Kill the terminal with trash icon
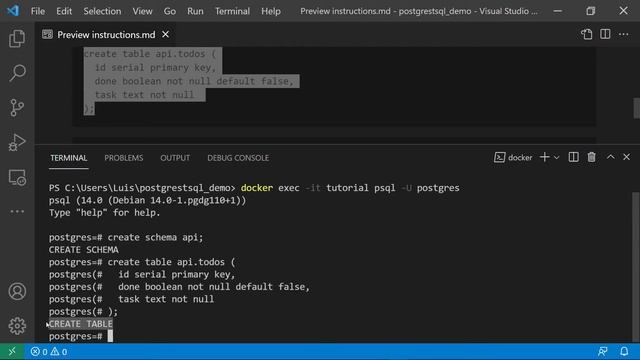This screenshot has height=360, width=640. click(x=591, y=157)
